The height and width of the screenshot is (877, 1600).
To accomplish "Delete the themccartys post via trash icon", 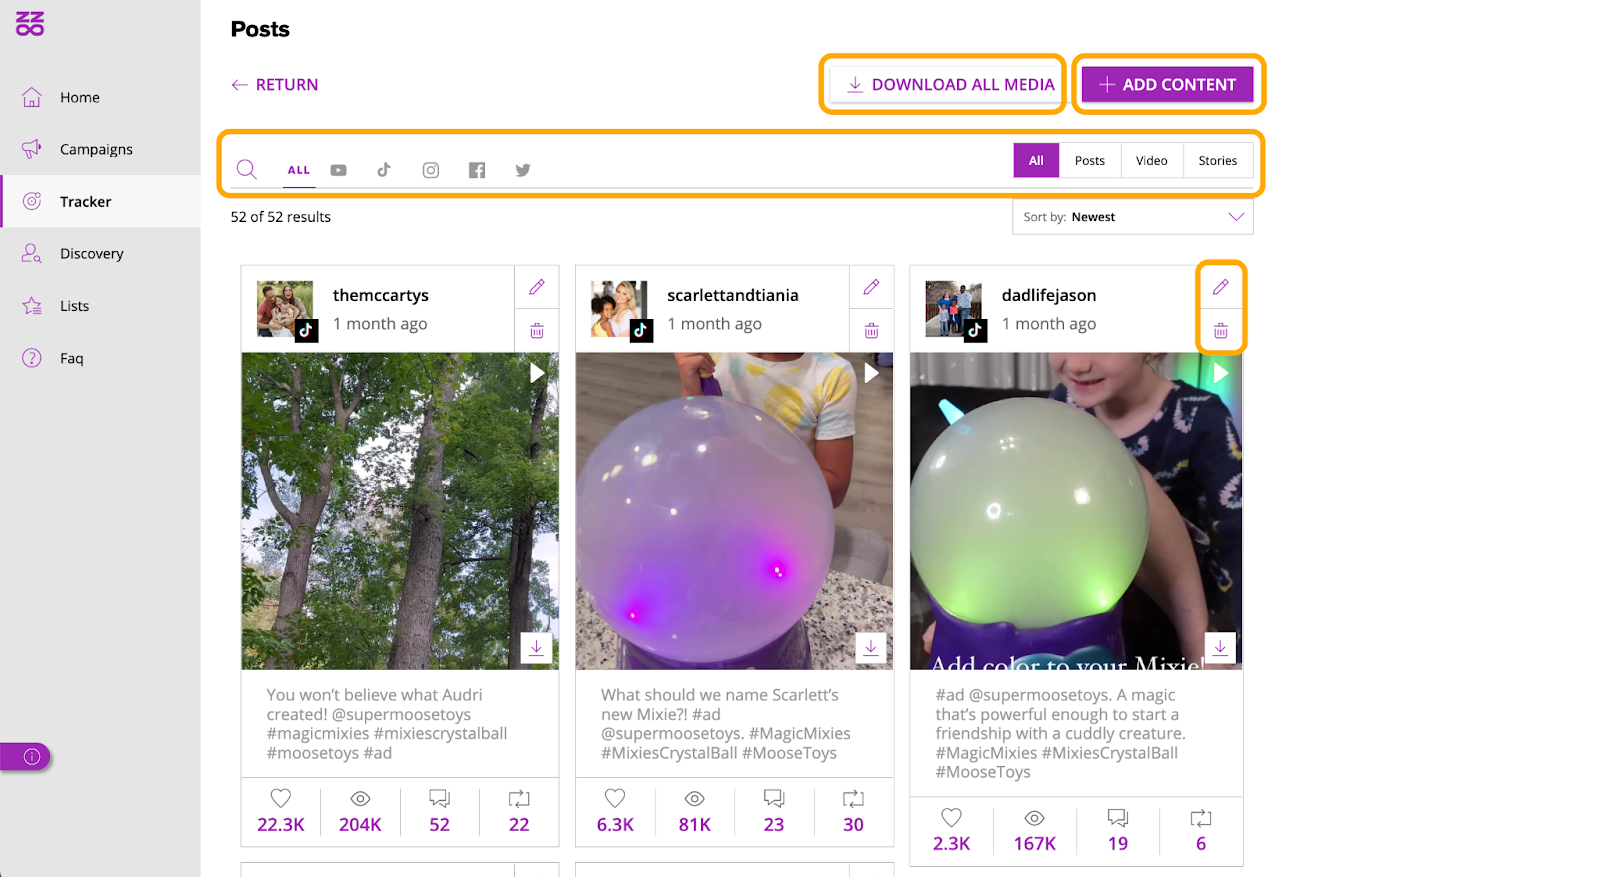I will pos(537,331).
